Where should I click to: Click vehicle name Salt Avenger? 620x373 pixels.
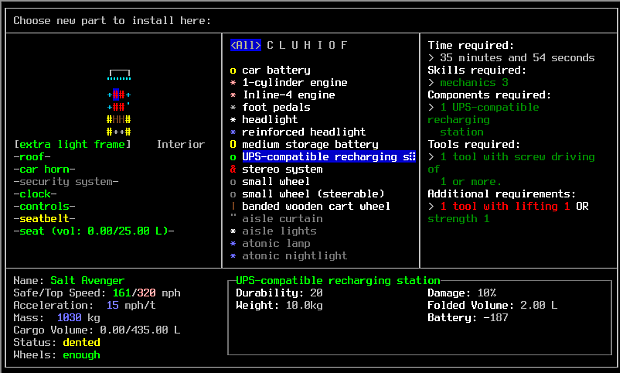click(x=87, y=280)
